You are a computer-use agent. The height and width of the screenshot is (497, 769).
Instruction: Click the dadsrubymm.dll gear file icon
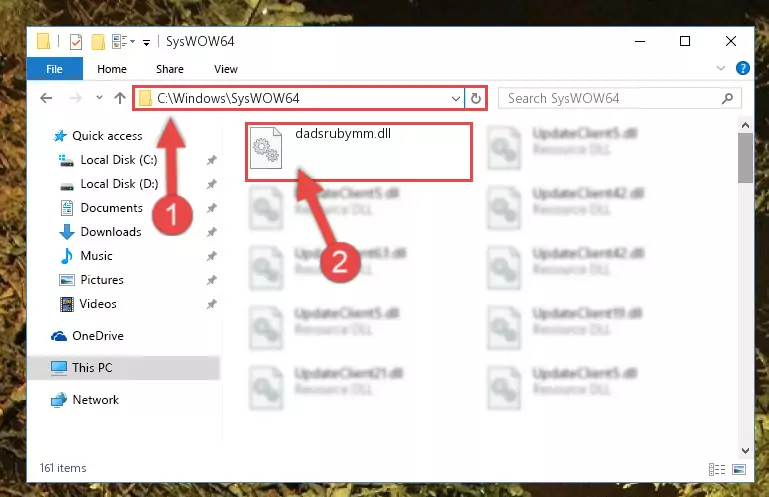tap(266, 148)
